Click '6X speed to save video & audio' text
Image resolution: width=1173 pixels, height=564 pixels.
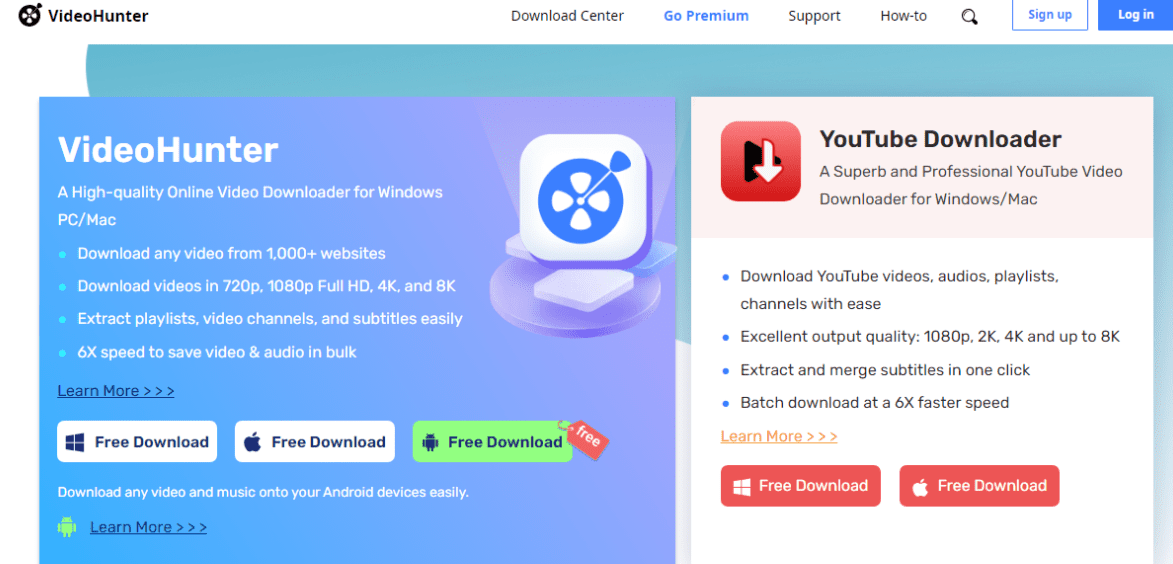(217, 352)
